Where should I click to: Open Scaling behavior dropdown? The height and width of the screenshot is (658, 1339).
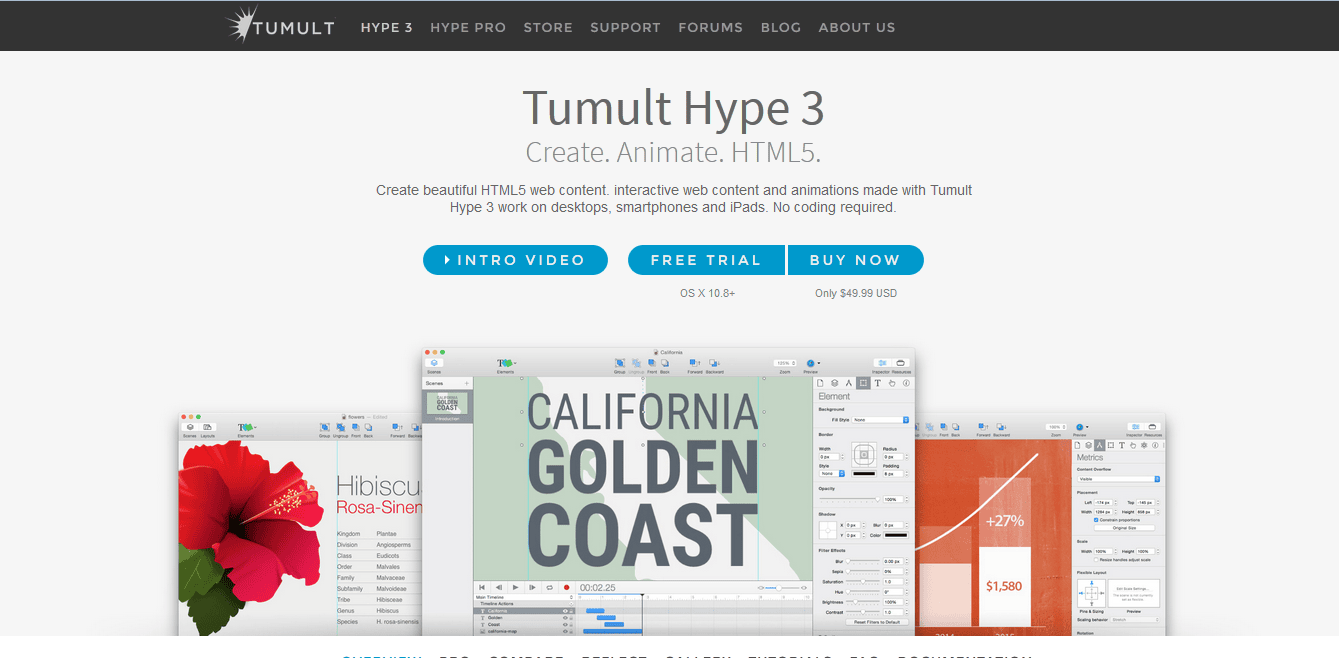click(1133, 620)
